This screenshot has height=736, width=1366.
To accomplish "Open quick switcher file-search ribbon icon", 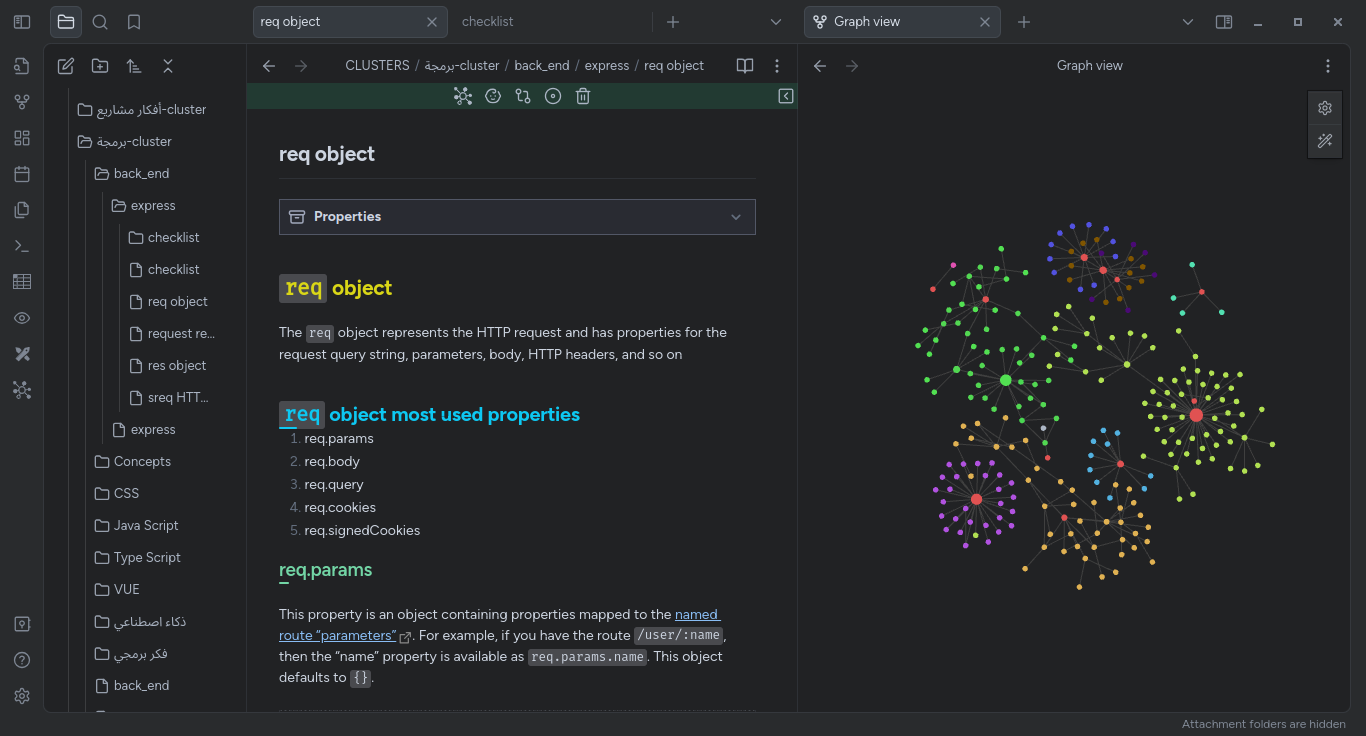I will tap(22, 66).
